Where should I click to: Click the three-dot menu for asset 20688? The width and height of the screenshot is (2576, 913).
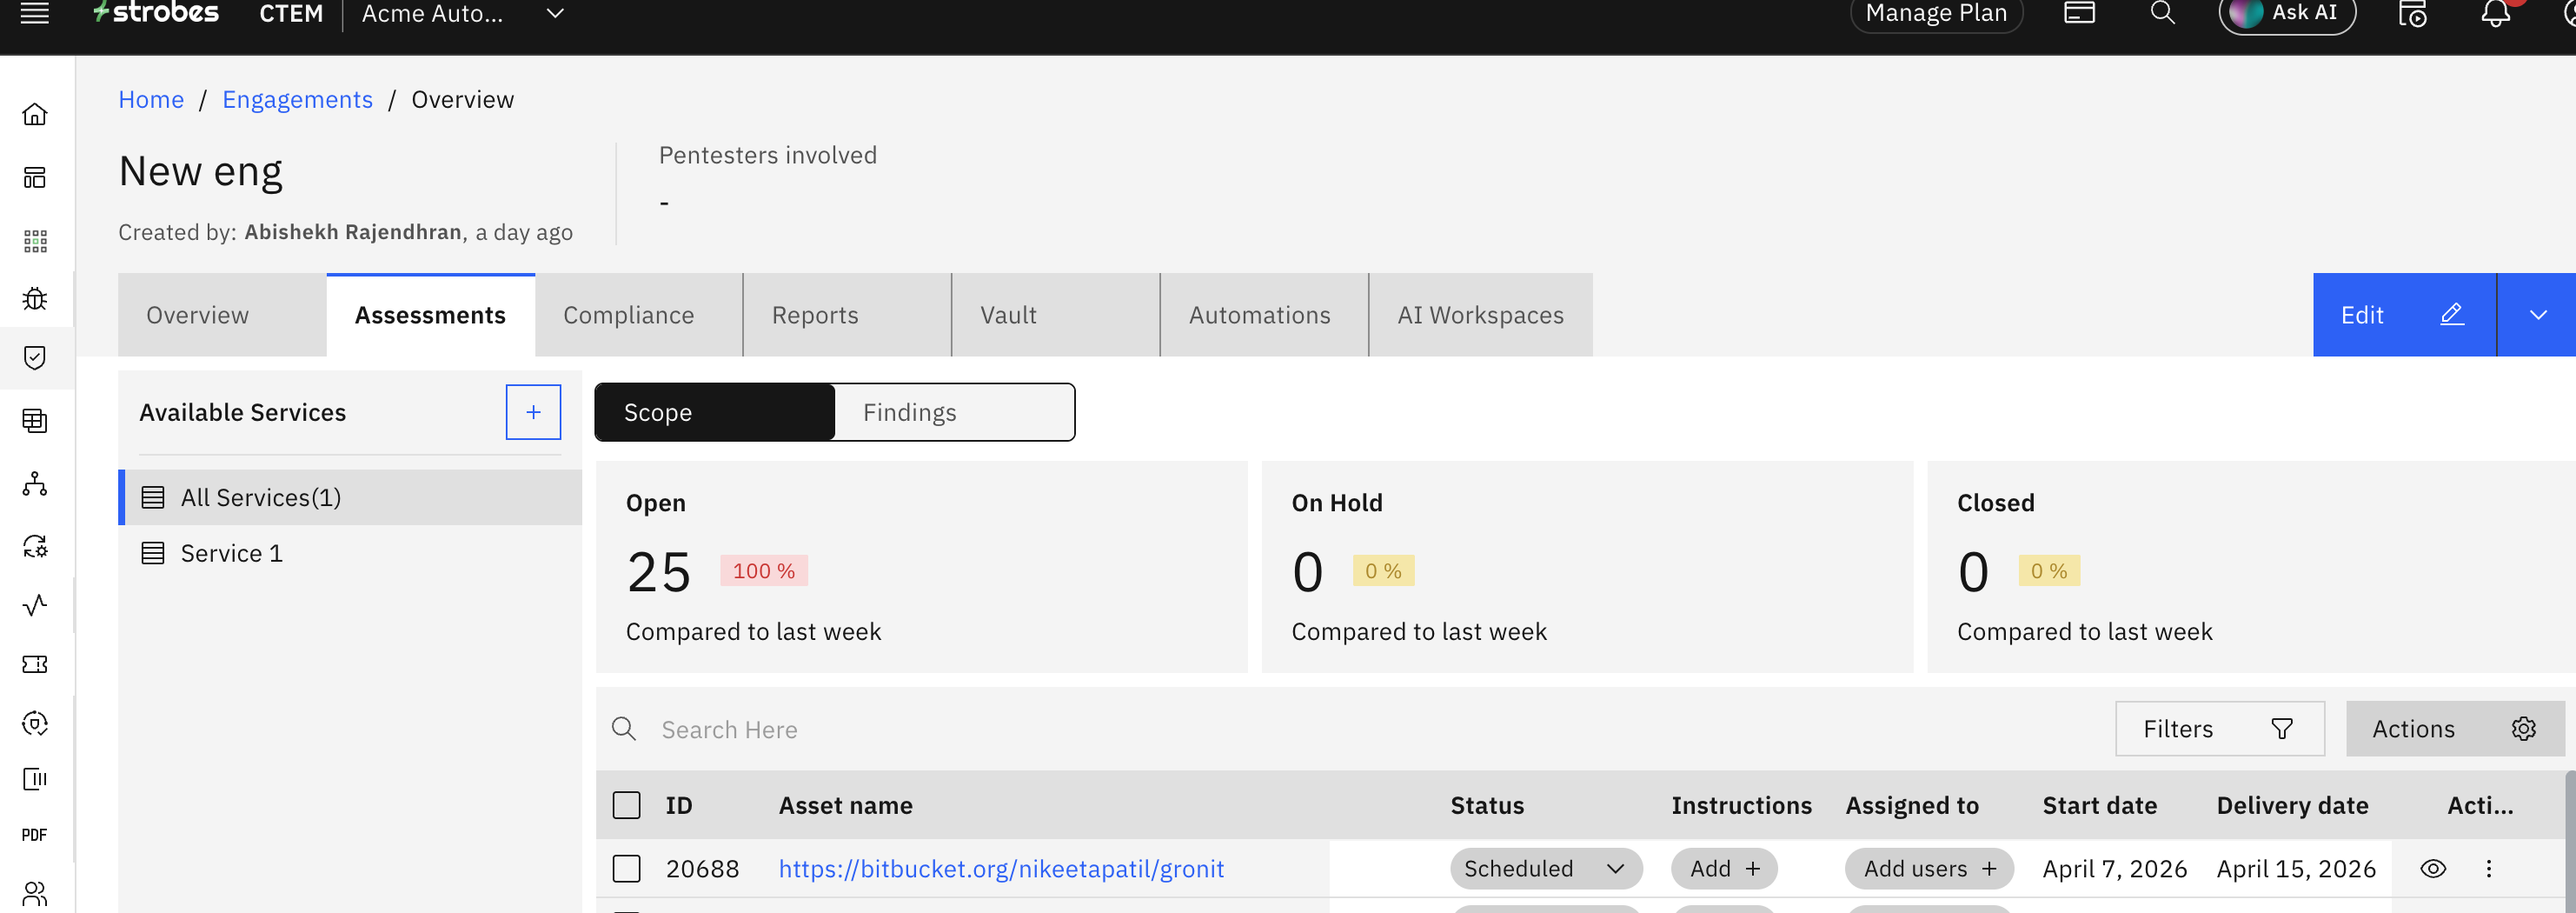2489,868
